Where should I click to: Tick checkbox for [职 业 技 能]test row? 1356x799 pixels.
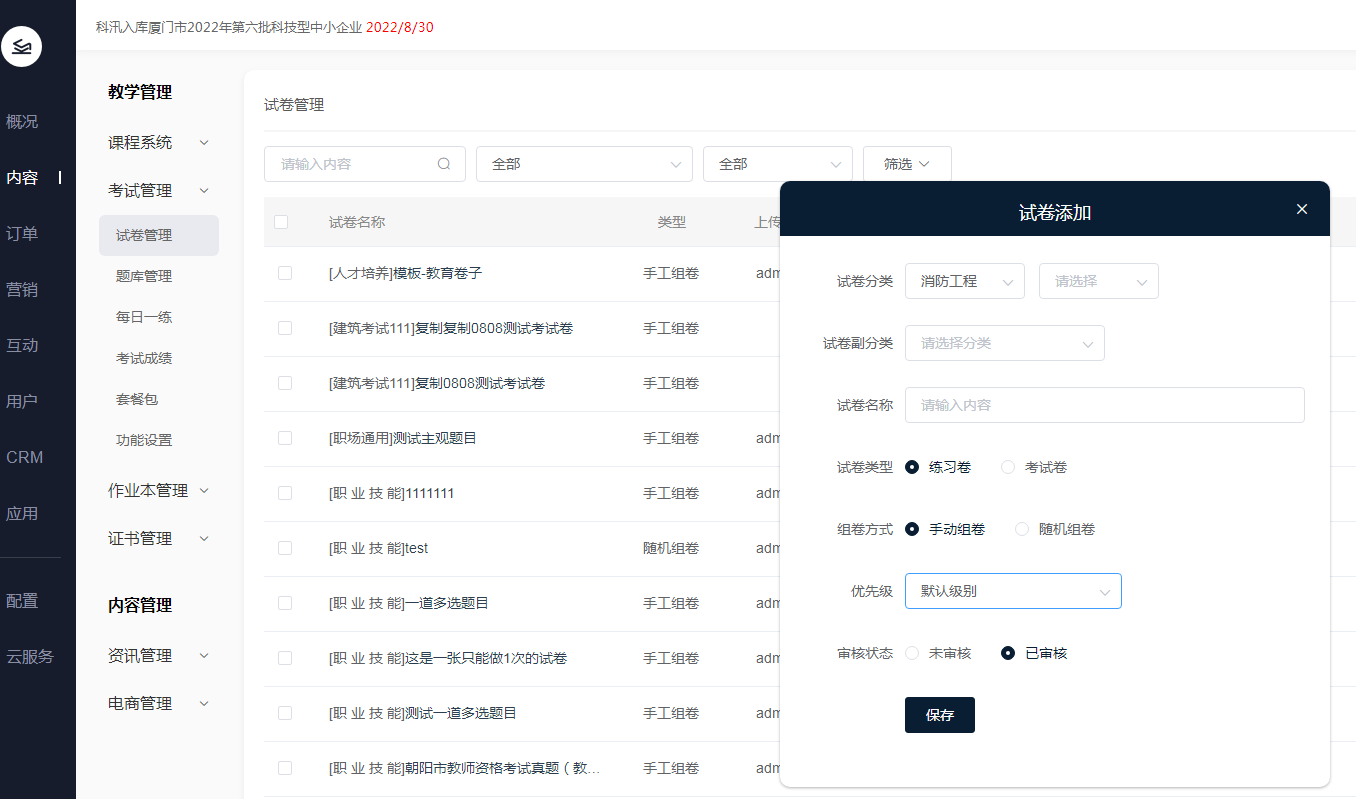click(x=285, y=548)
